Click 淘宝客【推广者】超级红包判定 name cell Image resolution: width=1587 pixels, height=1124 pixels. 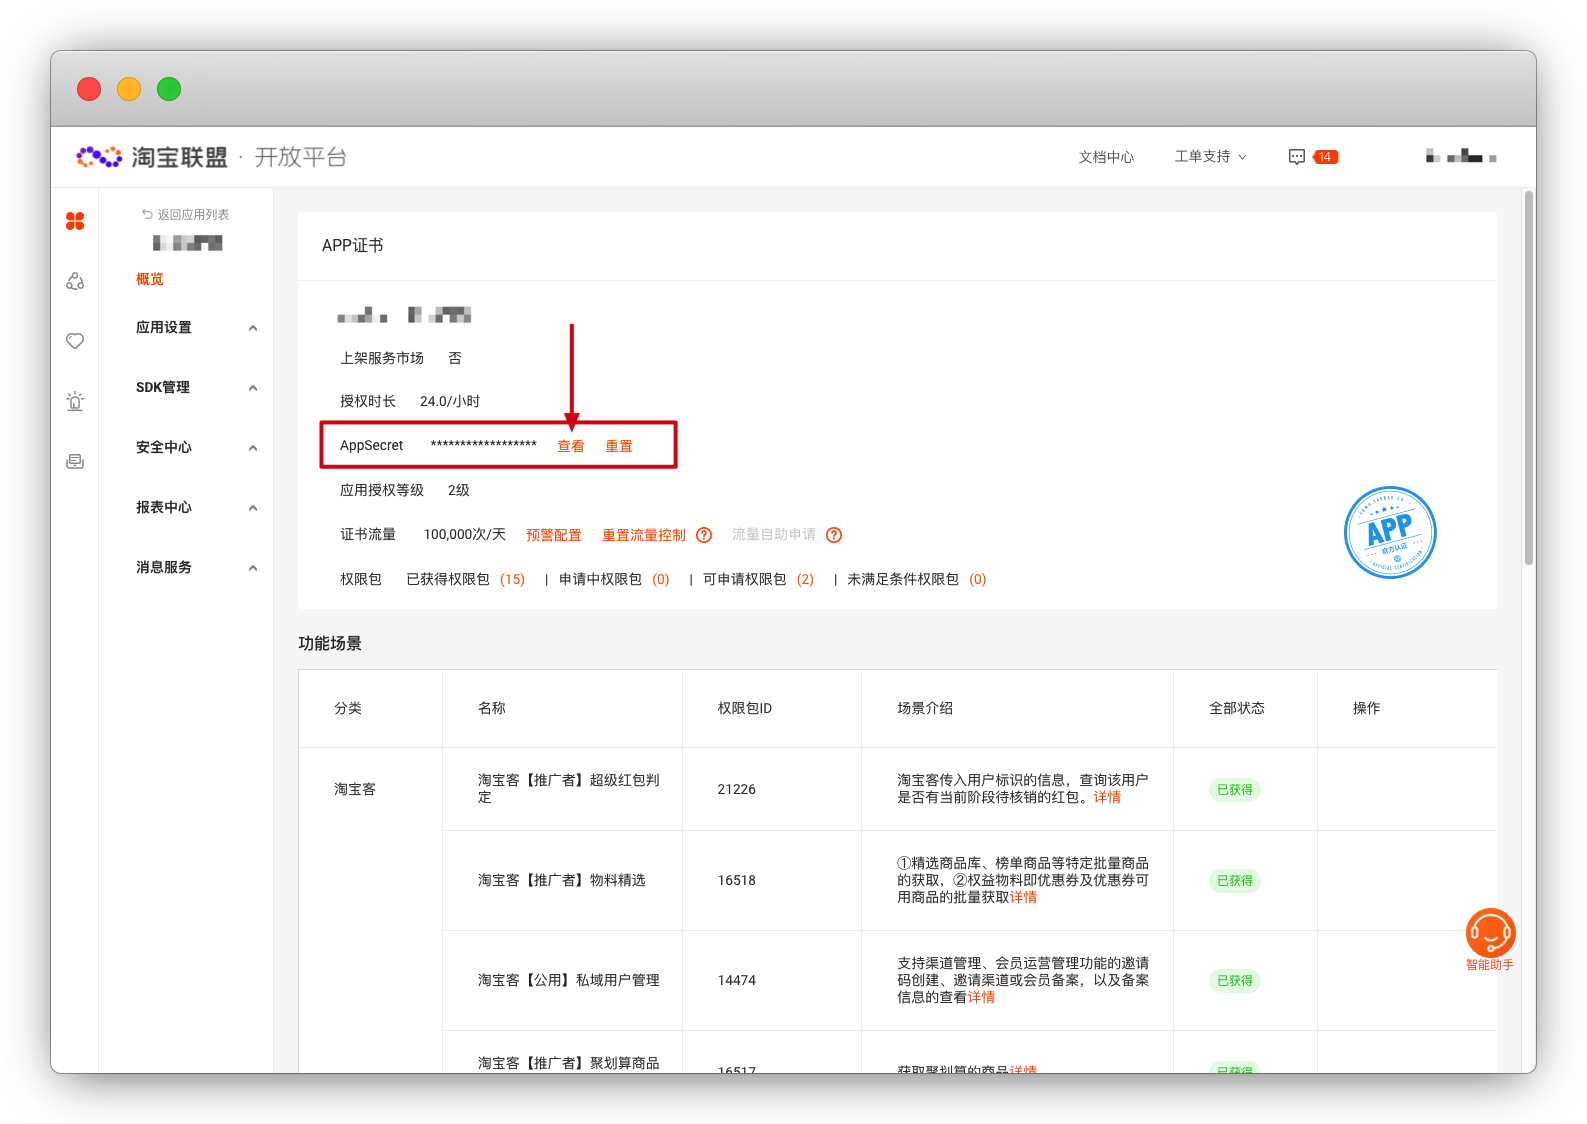pos(569,788)
